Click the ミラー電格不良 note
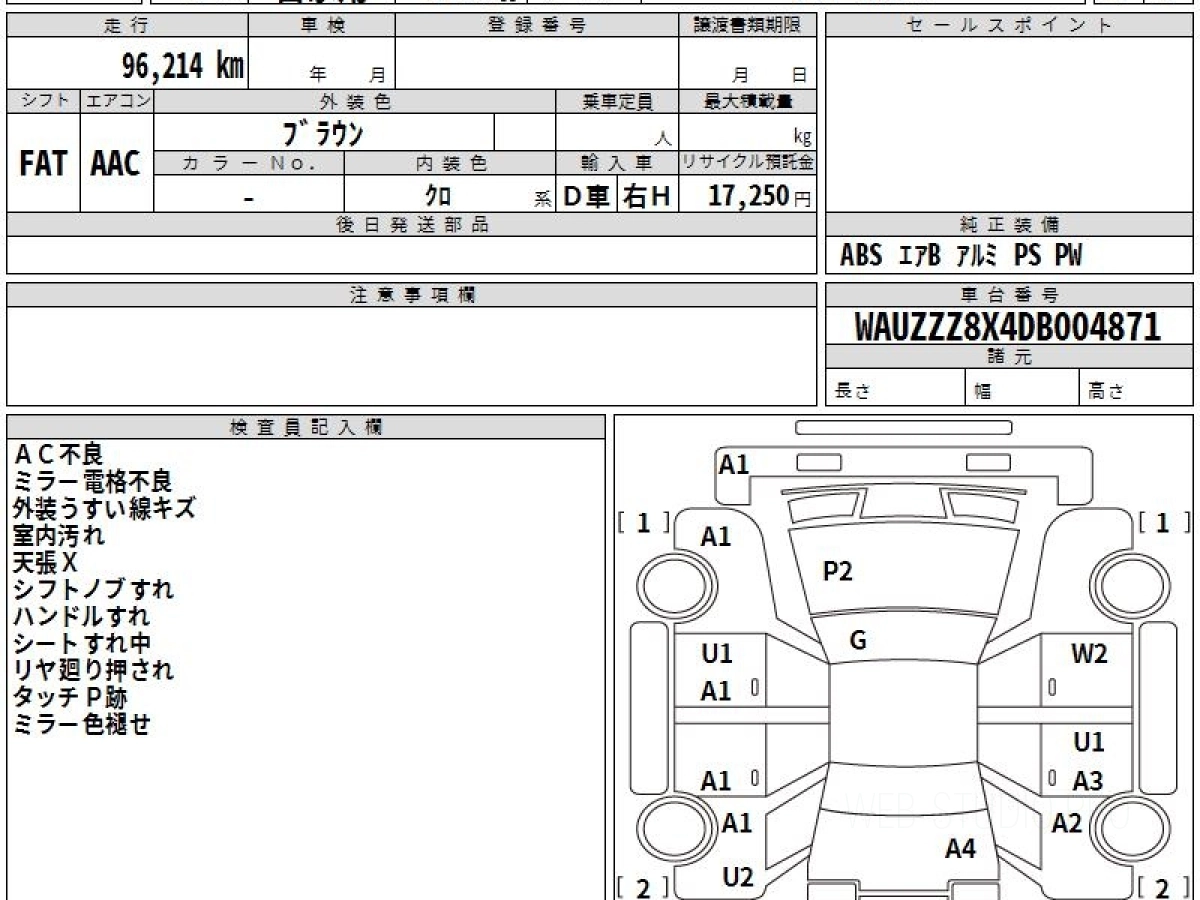 [92, 483]
